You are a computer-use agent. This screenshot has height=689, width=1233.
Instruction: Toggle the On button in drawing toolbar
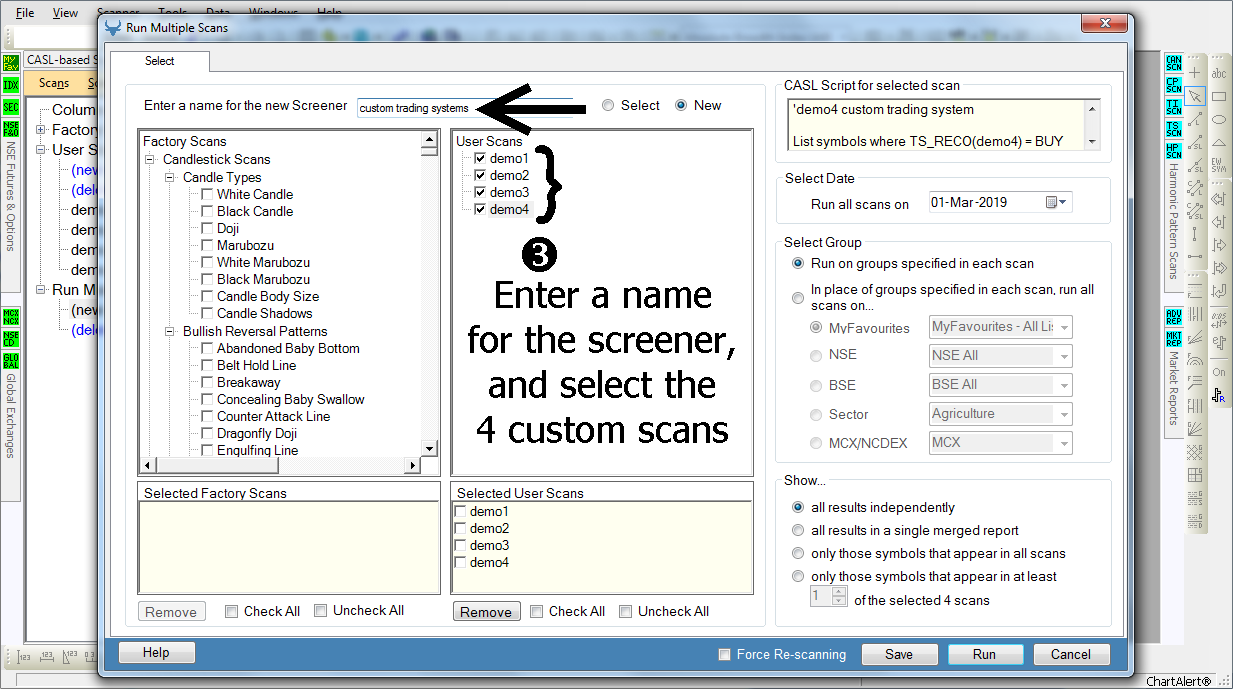1219,372
